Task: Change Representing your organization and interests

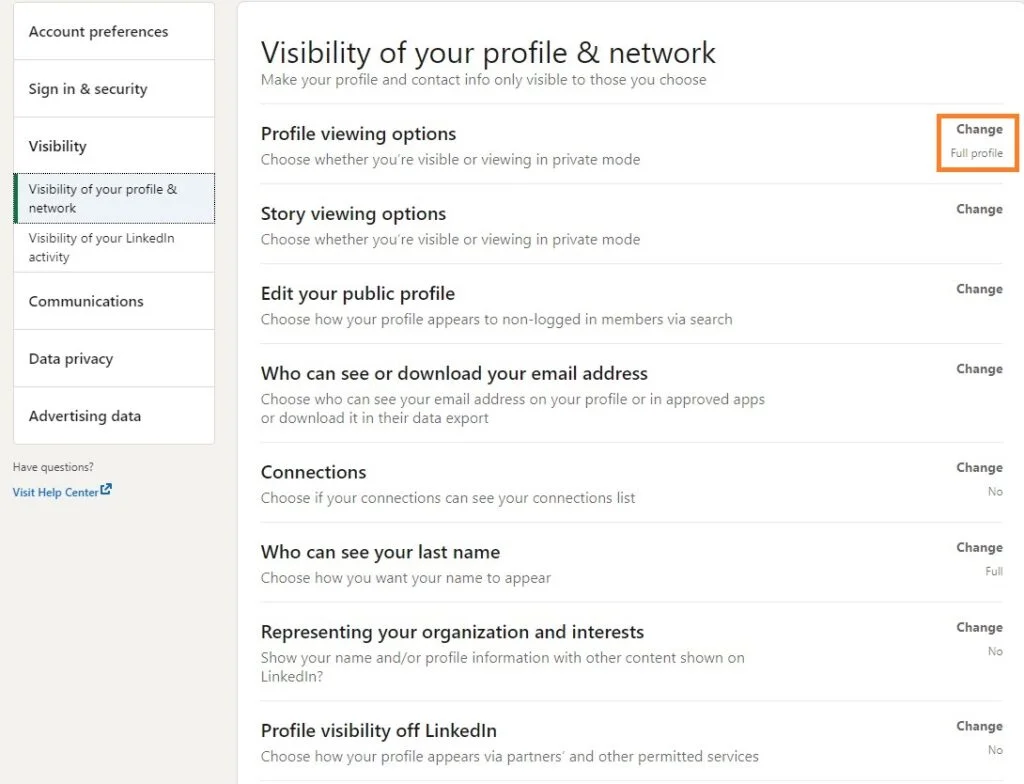Action: [979, 627]
